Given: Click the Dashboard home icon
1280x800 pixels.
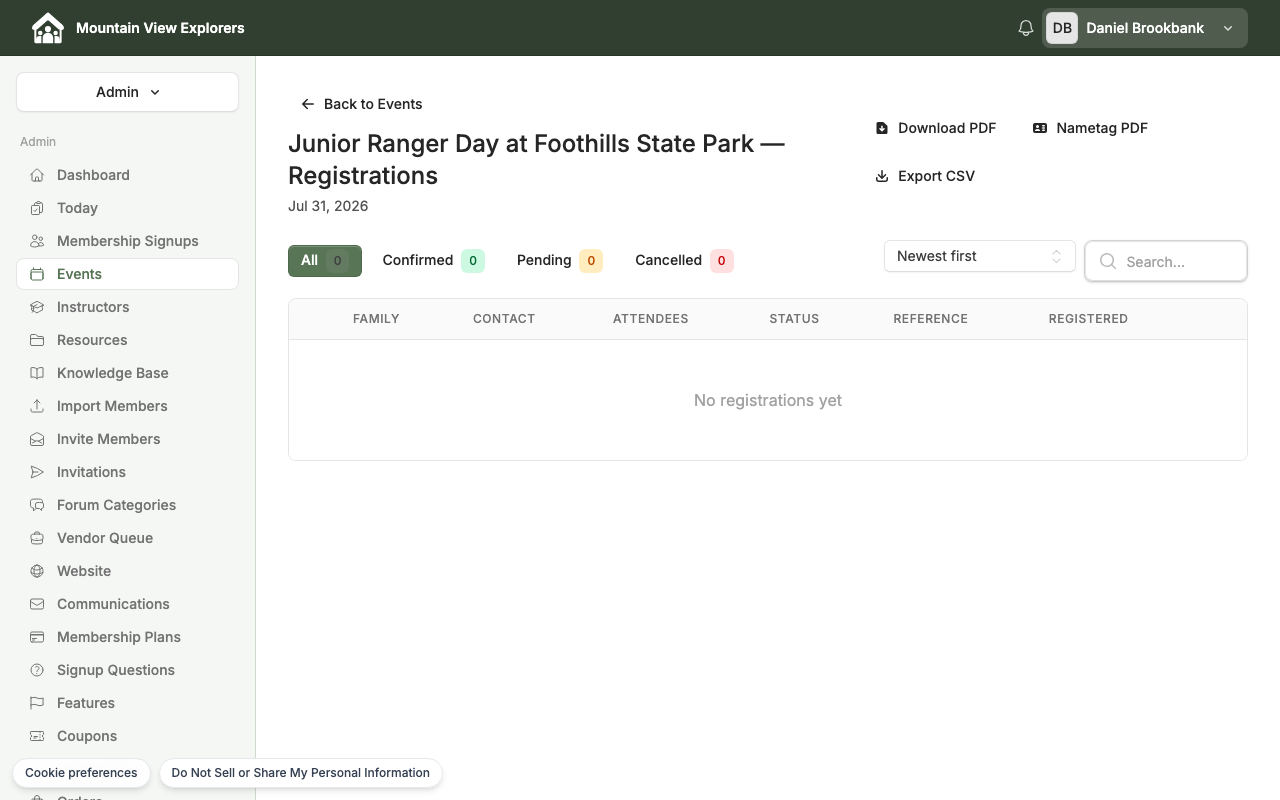Looking at the screenshot, I should pos(37,175).
